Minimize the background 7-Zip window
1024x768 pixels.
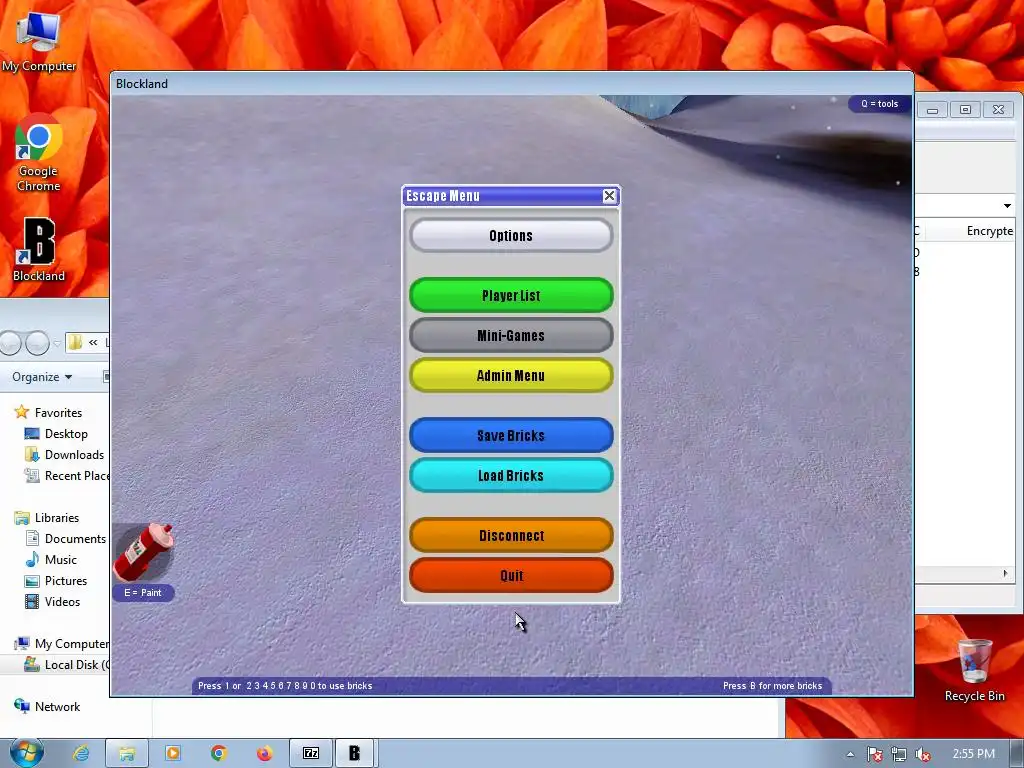933,110
